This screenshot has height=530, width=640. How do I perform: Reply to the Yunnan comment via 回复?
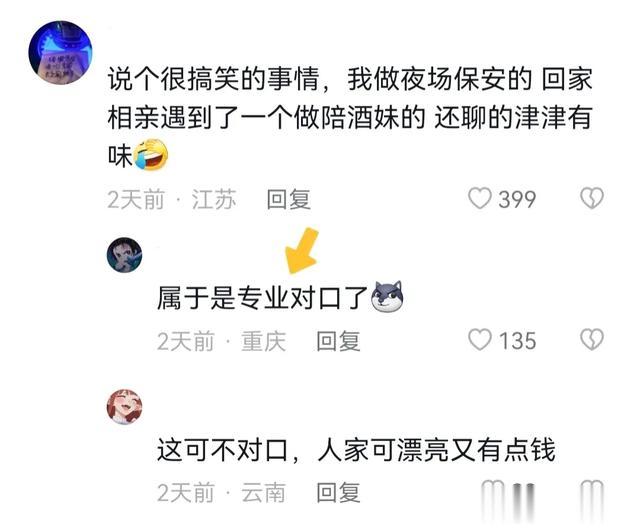338,492
